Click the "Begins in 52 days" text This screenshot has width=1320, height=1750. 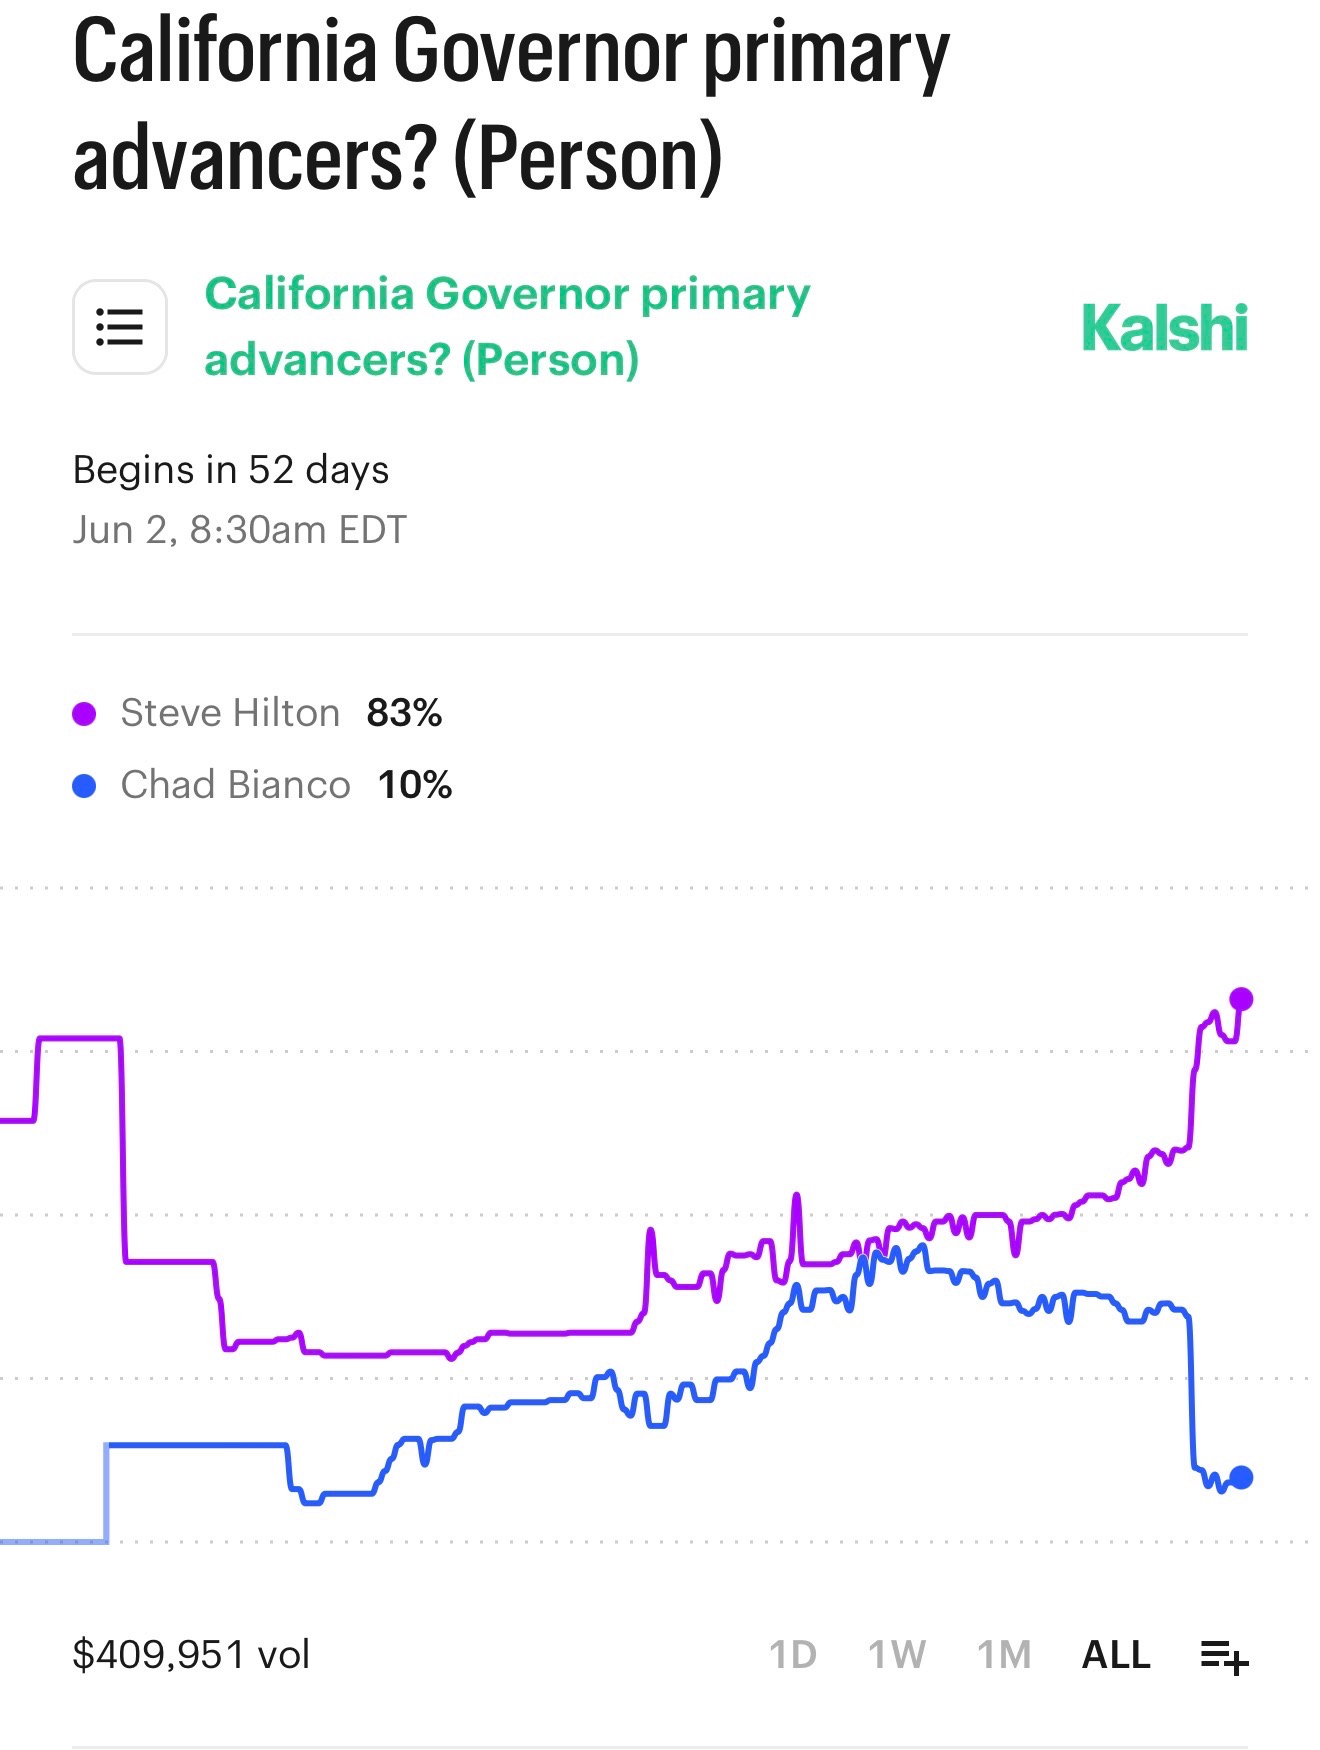point(231,469)
